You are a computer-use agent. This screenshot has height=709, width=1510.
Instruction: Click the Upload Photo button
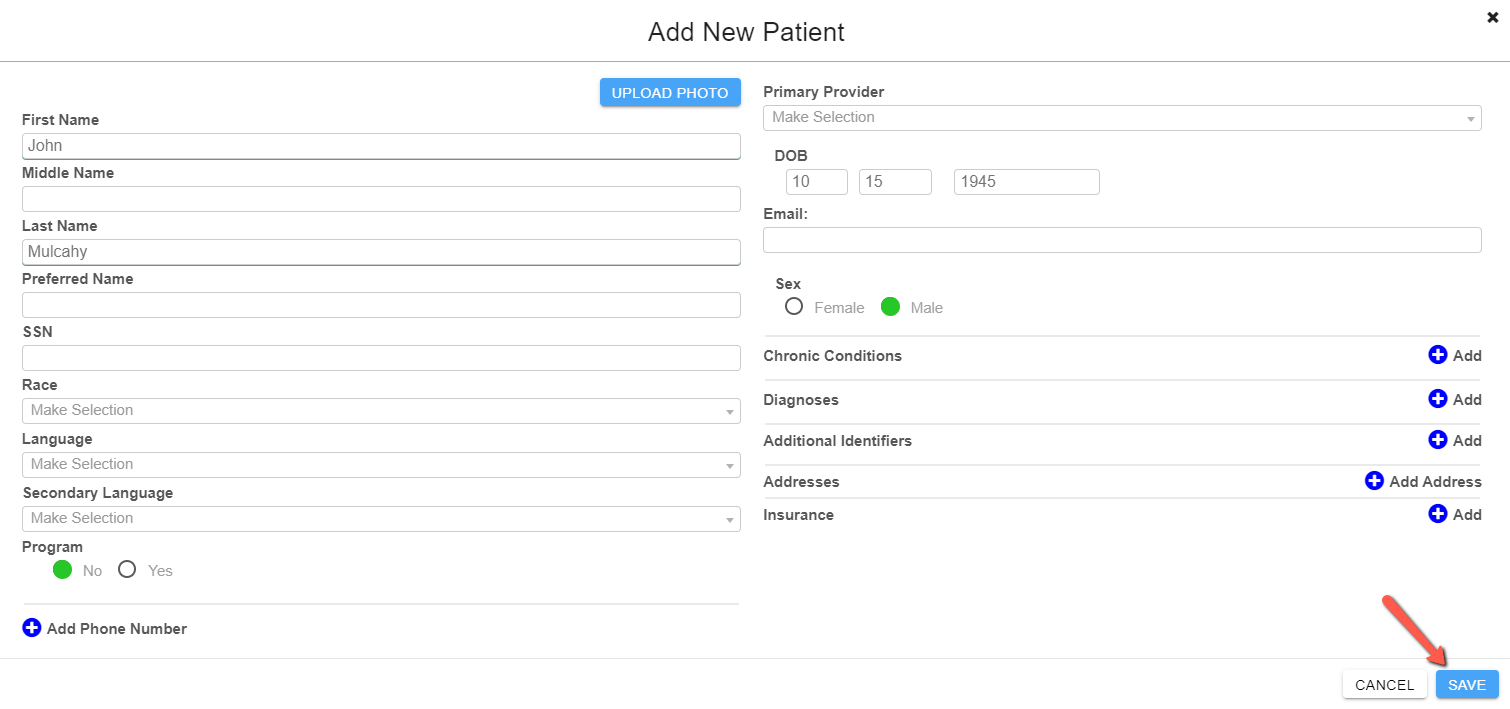click(670, 92)
